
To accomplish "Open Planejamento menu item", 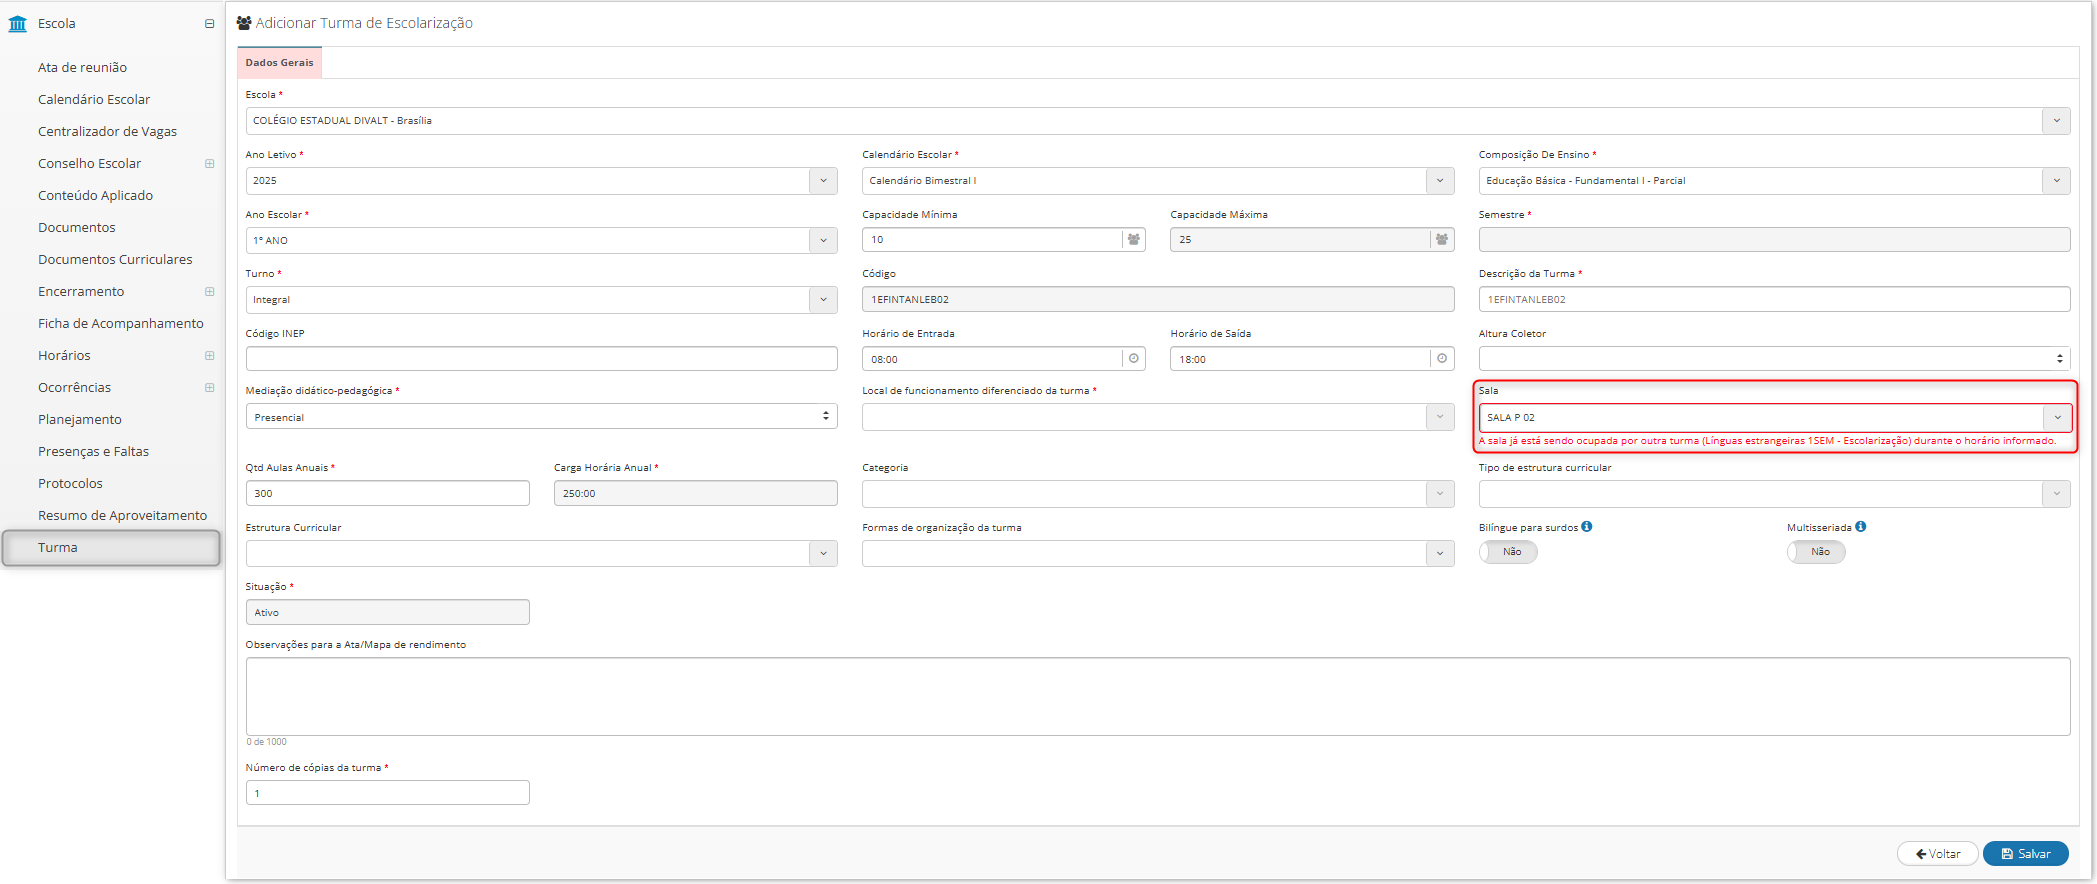I will (x=79, y=419).
